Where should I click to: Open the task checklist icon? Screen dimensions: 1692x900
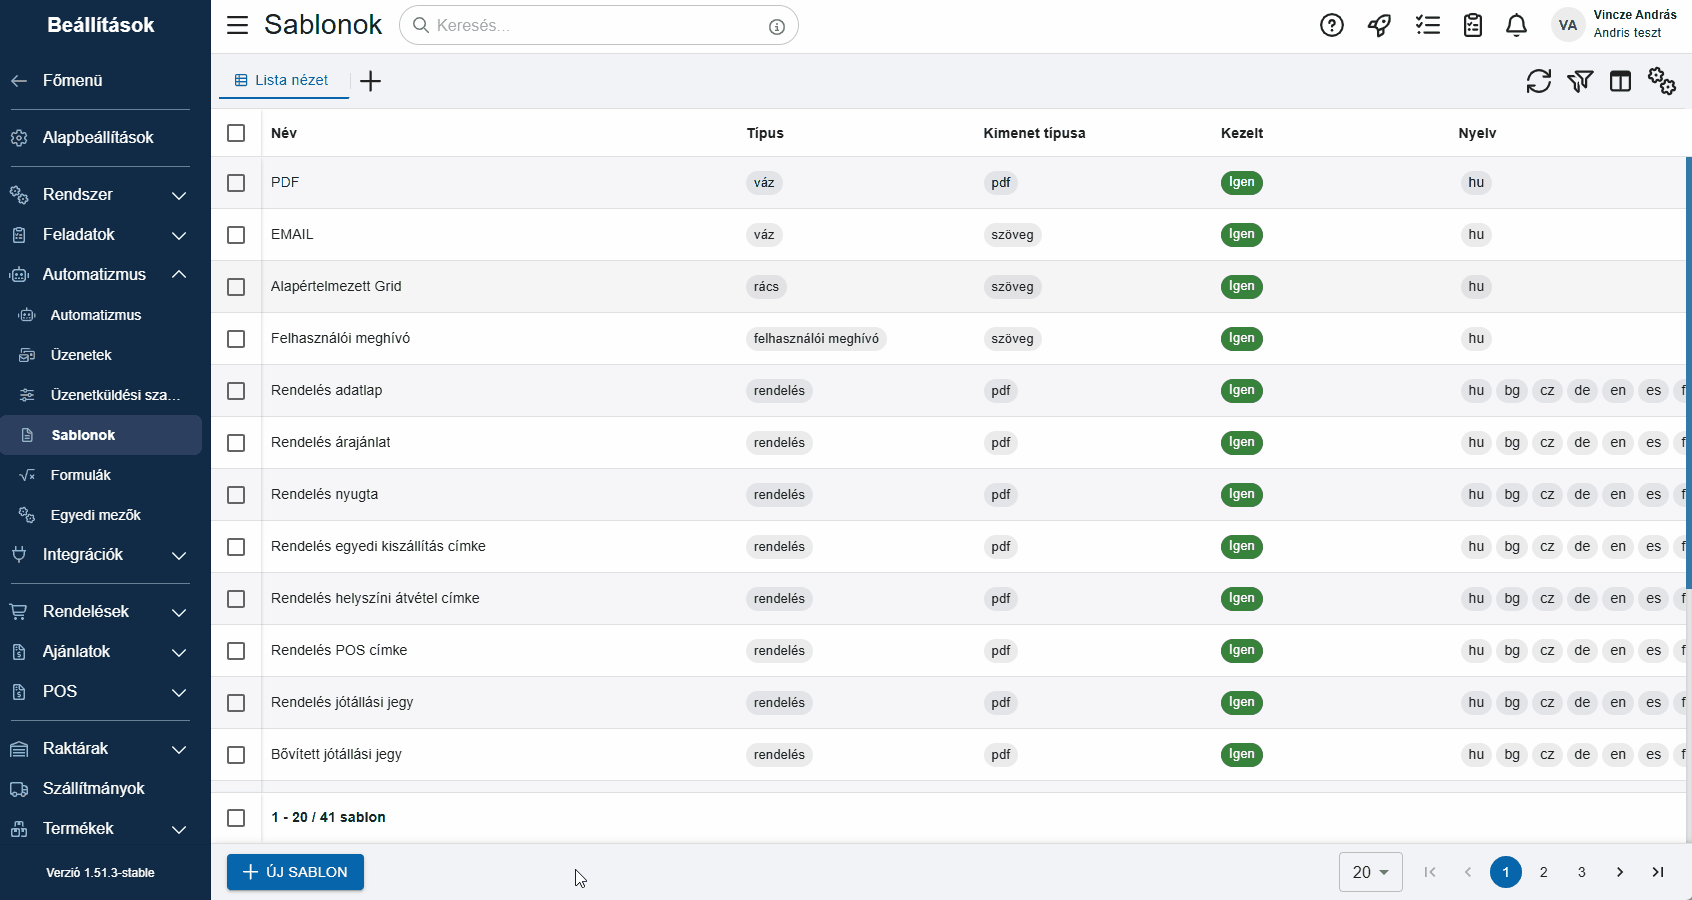pos(1427,25)
